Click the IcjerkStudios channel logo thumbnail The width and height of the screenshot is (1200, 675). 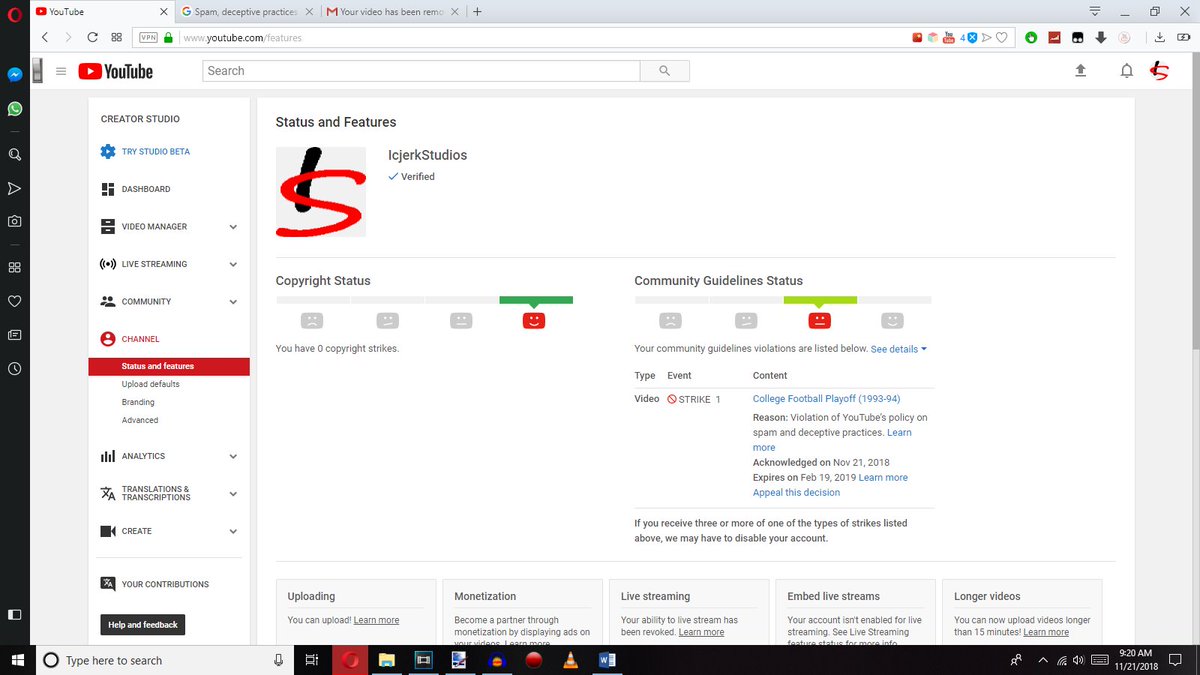tap(321, 192)
